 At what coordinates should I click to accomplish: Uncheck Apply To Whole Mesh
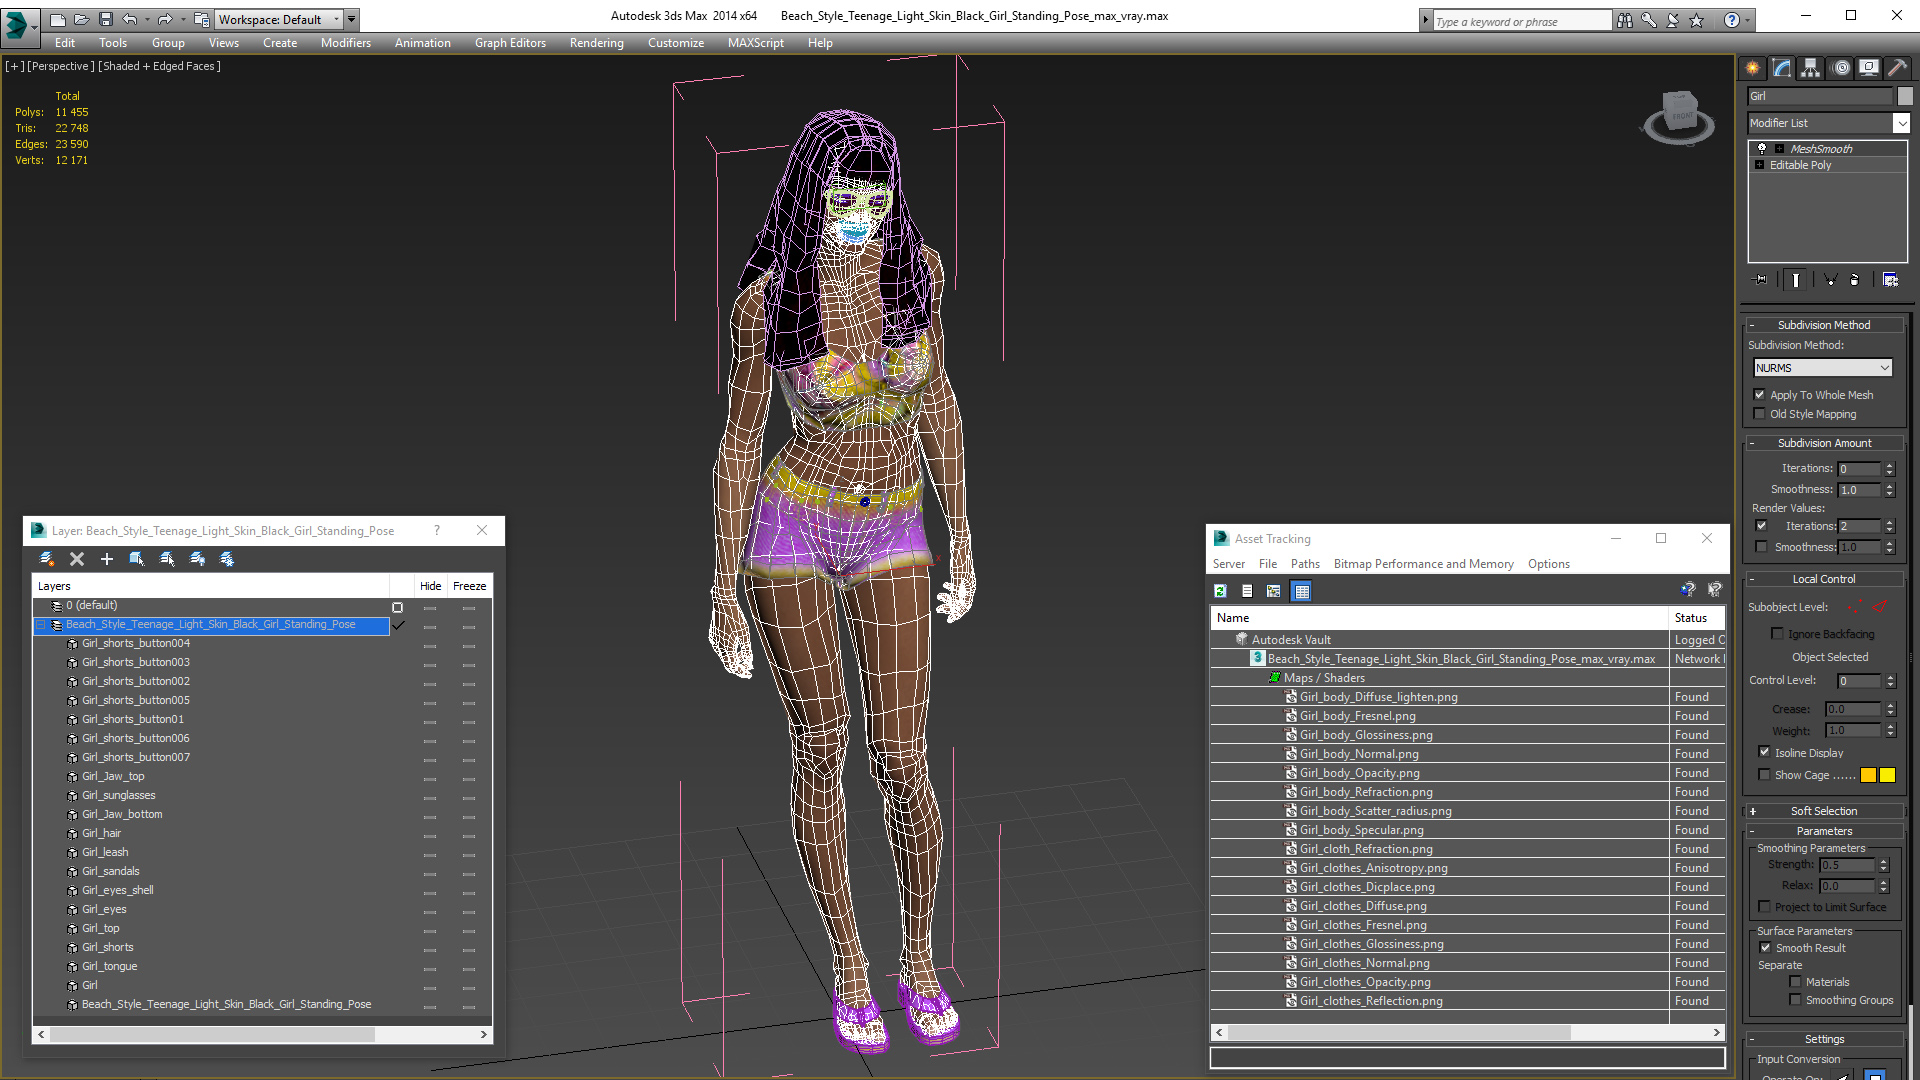tap(1760, 395)
